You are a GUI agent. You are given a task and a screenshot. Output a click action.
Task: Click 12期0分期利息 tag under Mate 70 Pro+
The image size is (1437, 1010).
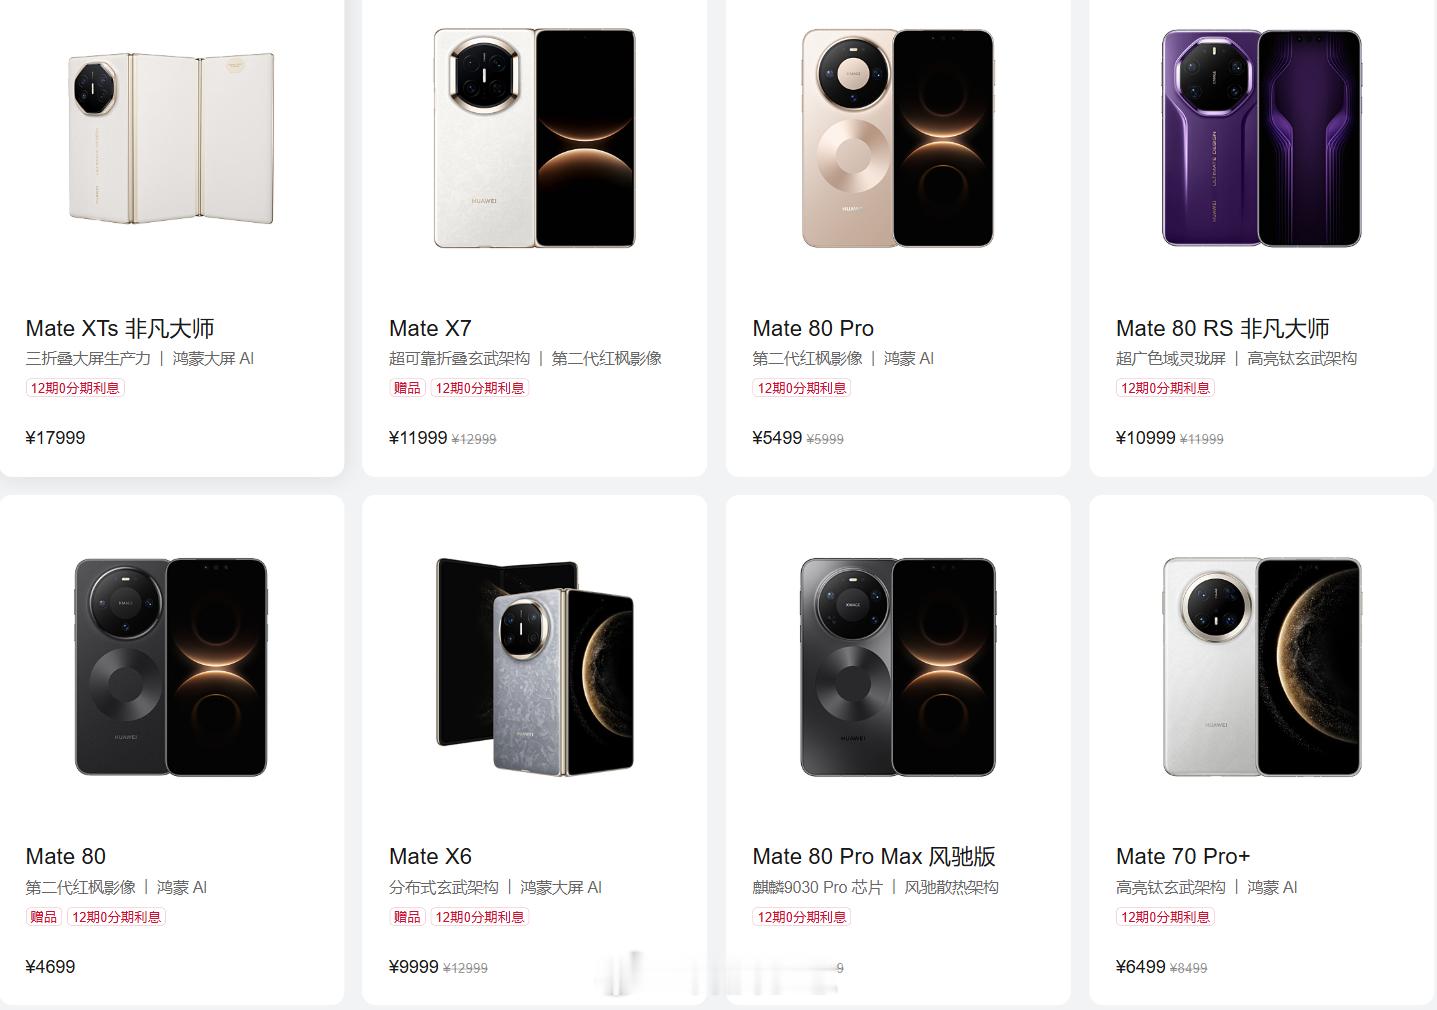coord(1165,917)
